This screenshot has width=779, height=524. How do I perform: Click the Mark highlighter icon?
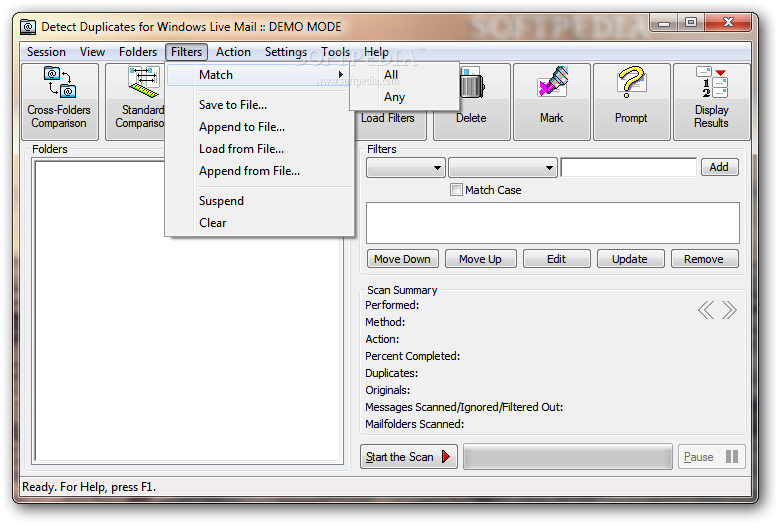(x=552, y=81)
